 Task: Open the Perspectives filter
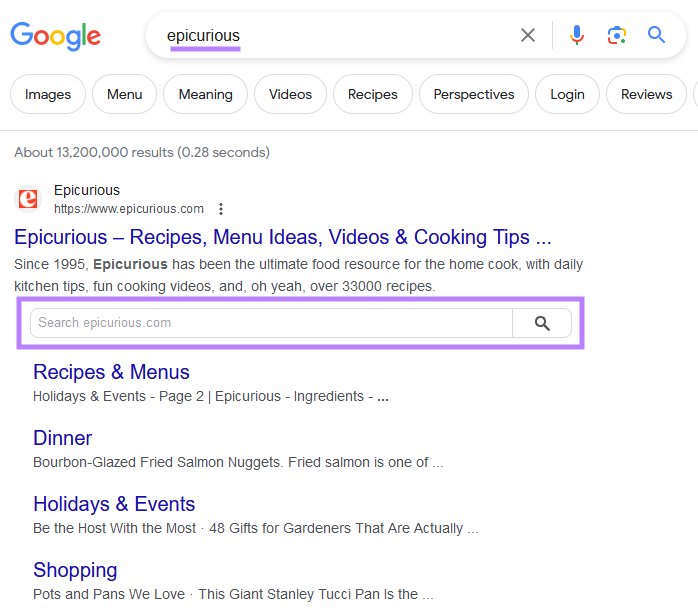(473, 94)
